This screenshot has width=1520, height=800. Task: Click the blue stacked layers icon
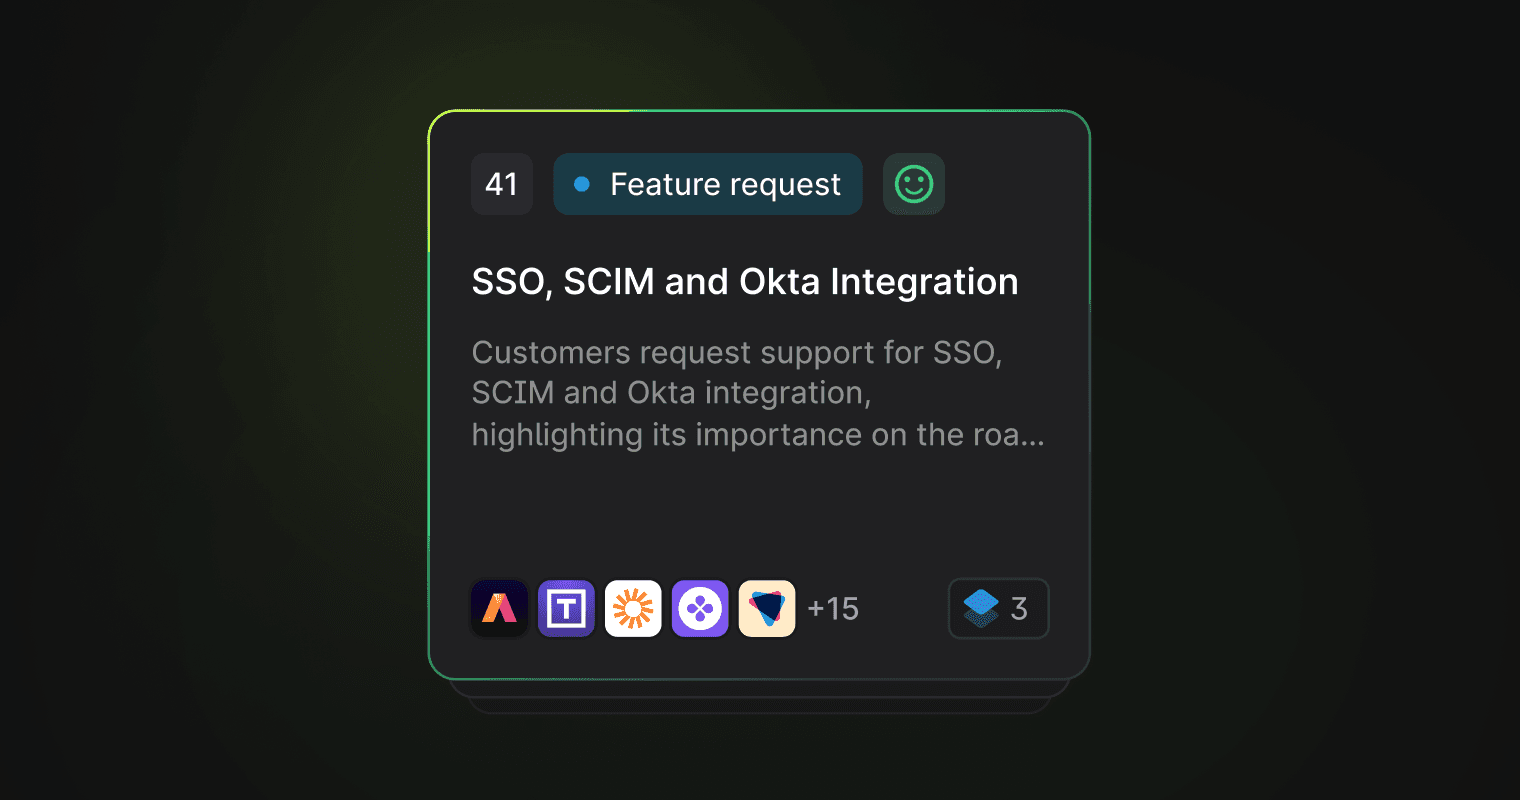click(981, 608)
